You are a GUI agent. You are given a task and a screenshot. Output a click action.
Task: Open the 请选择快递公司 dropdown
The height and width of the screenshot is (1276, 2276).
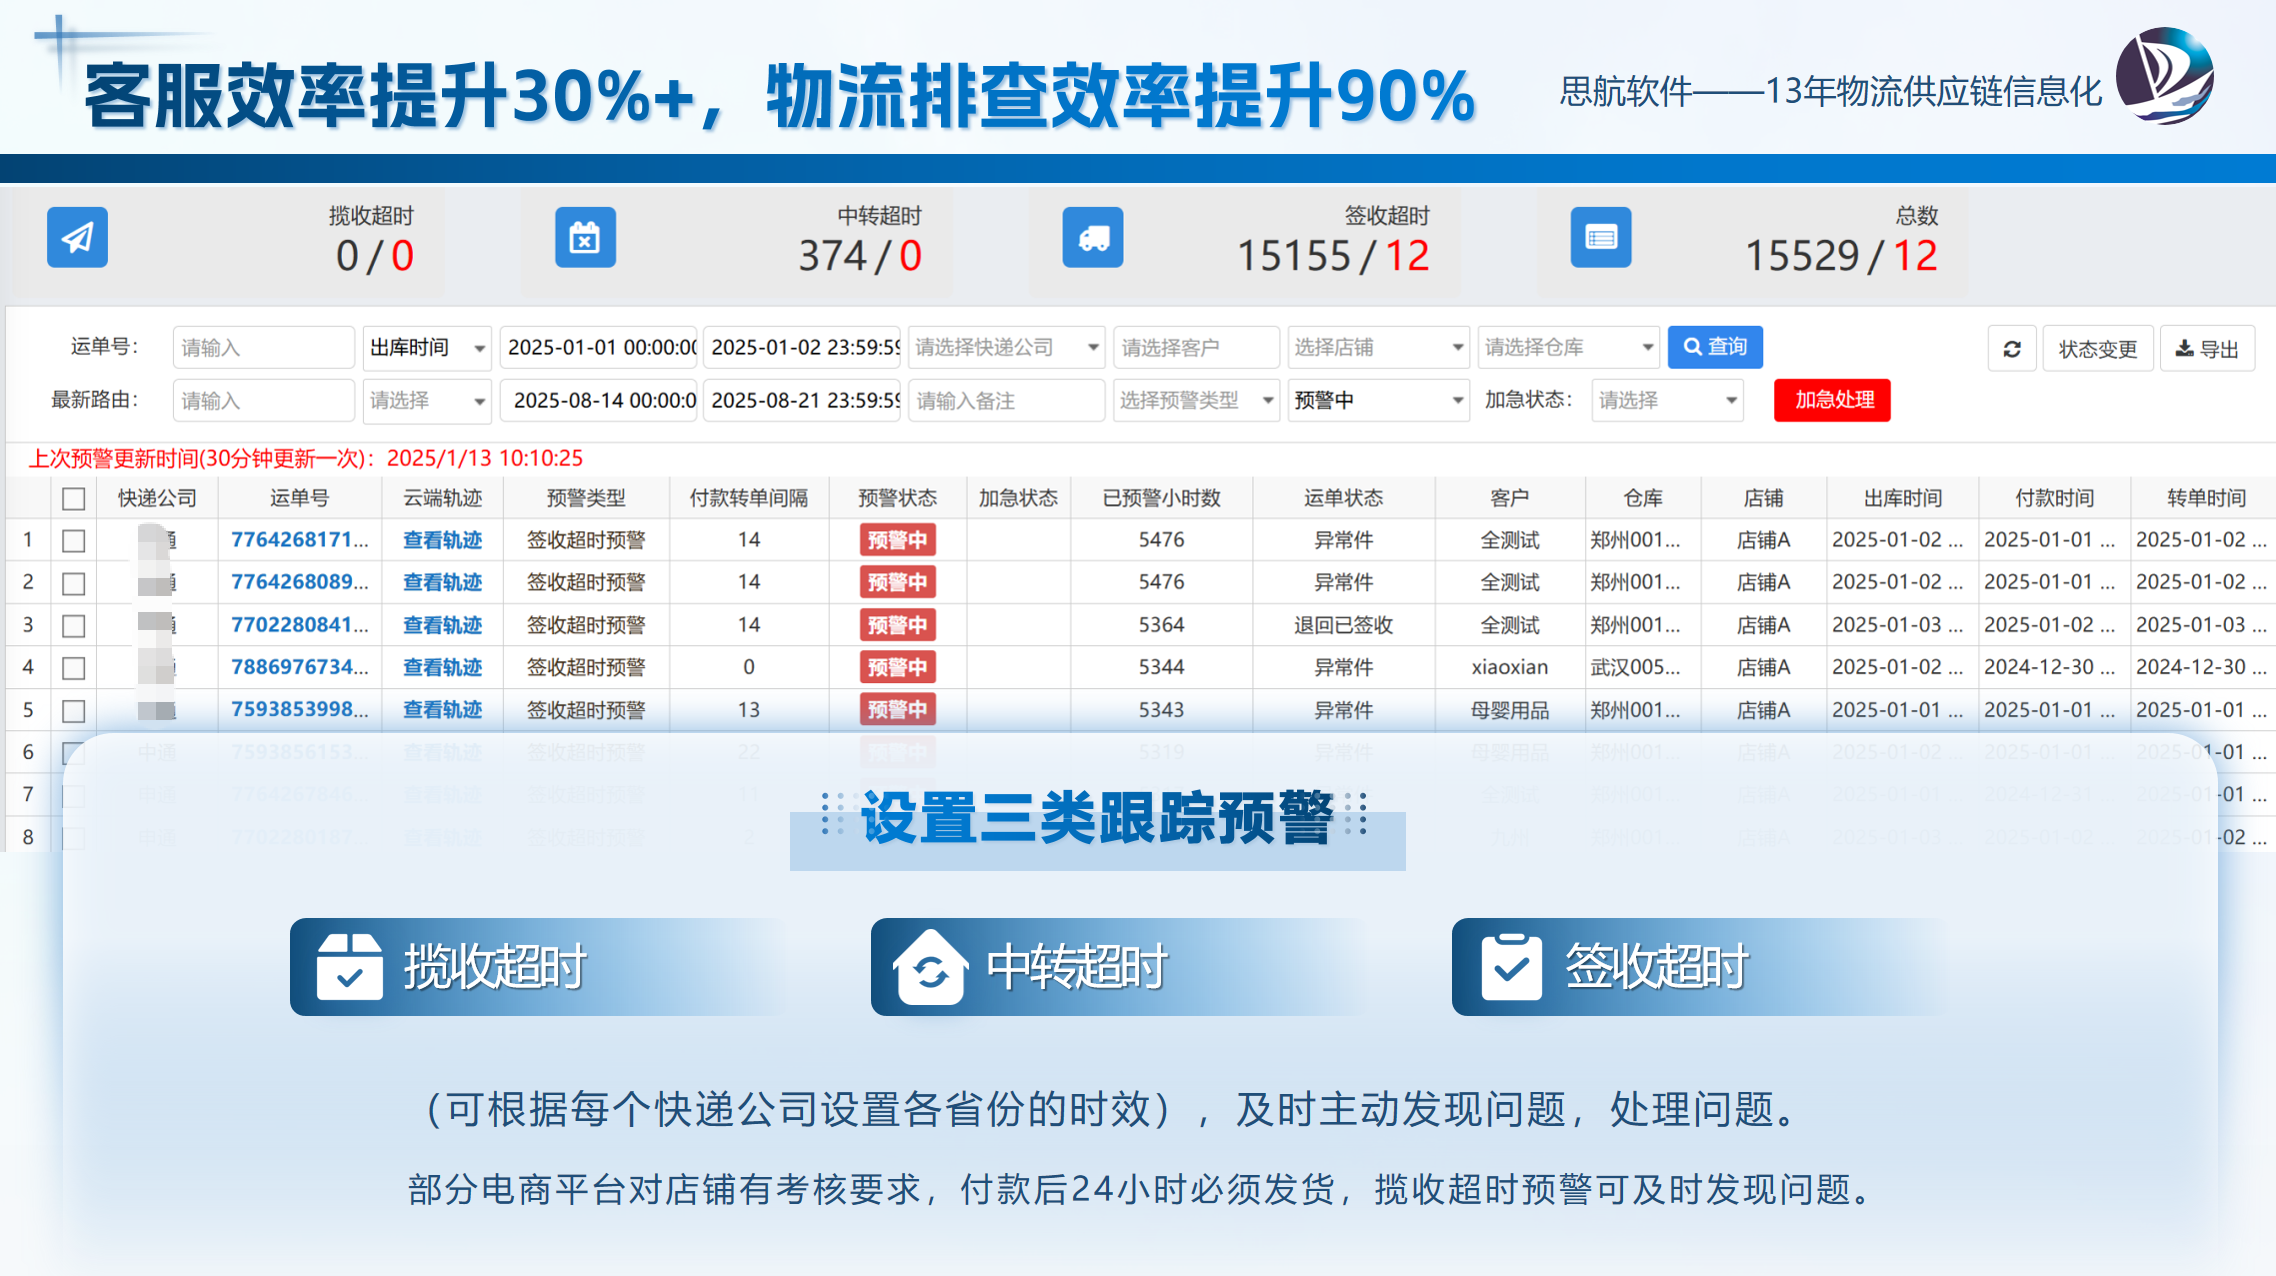pyautogui.click(x=1005, y=347)
